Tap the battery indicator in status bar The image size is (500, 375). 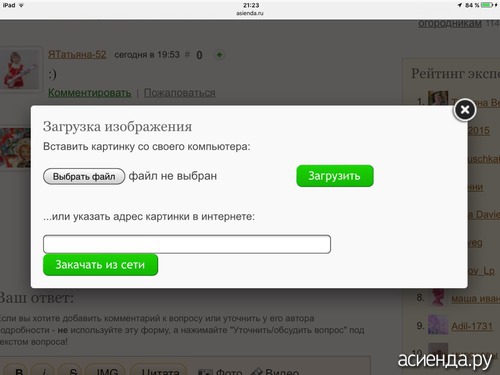tap(488, 5)
